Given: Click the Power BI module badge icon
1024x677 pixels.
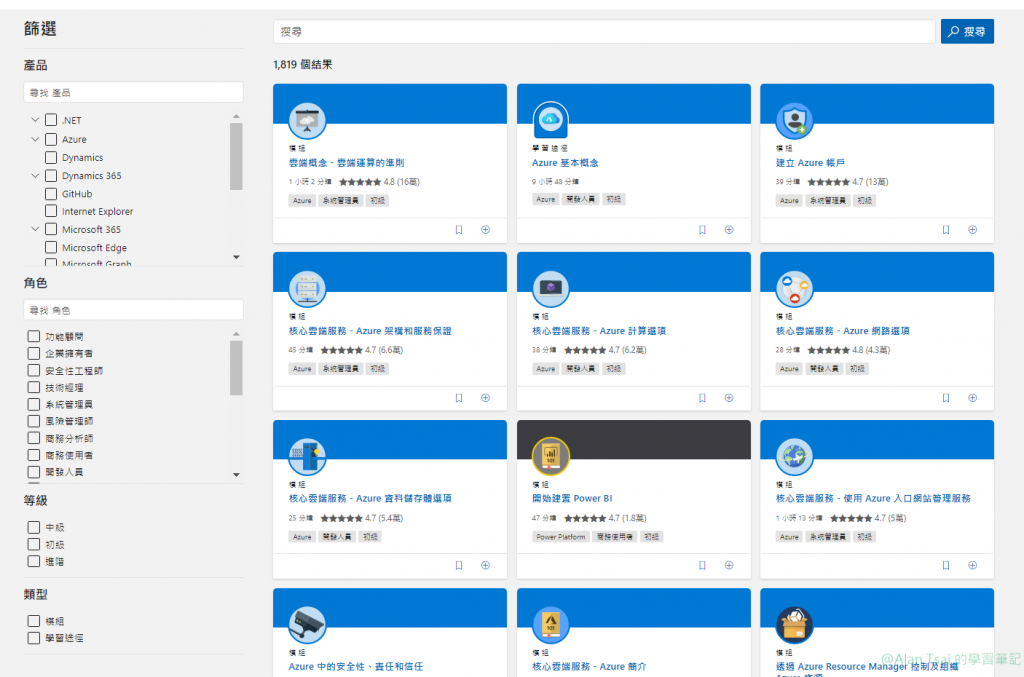Looking at the screenshot, I should [x=551, y=456].
